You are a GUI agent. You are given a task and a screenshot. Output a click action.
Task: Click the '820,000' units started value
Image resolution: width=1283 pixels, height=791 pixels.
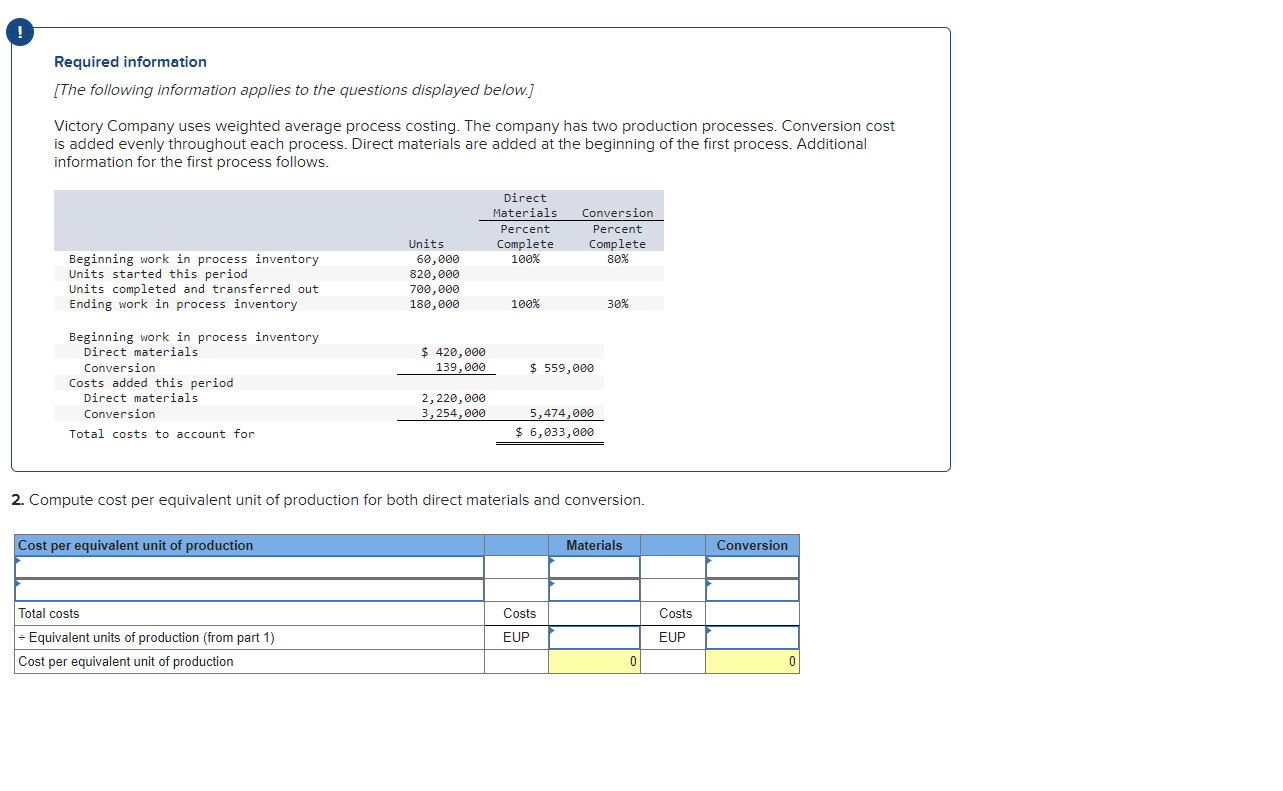[x=435, y=274]
